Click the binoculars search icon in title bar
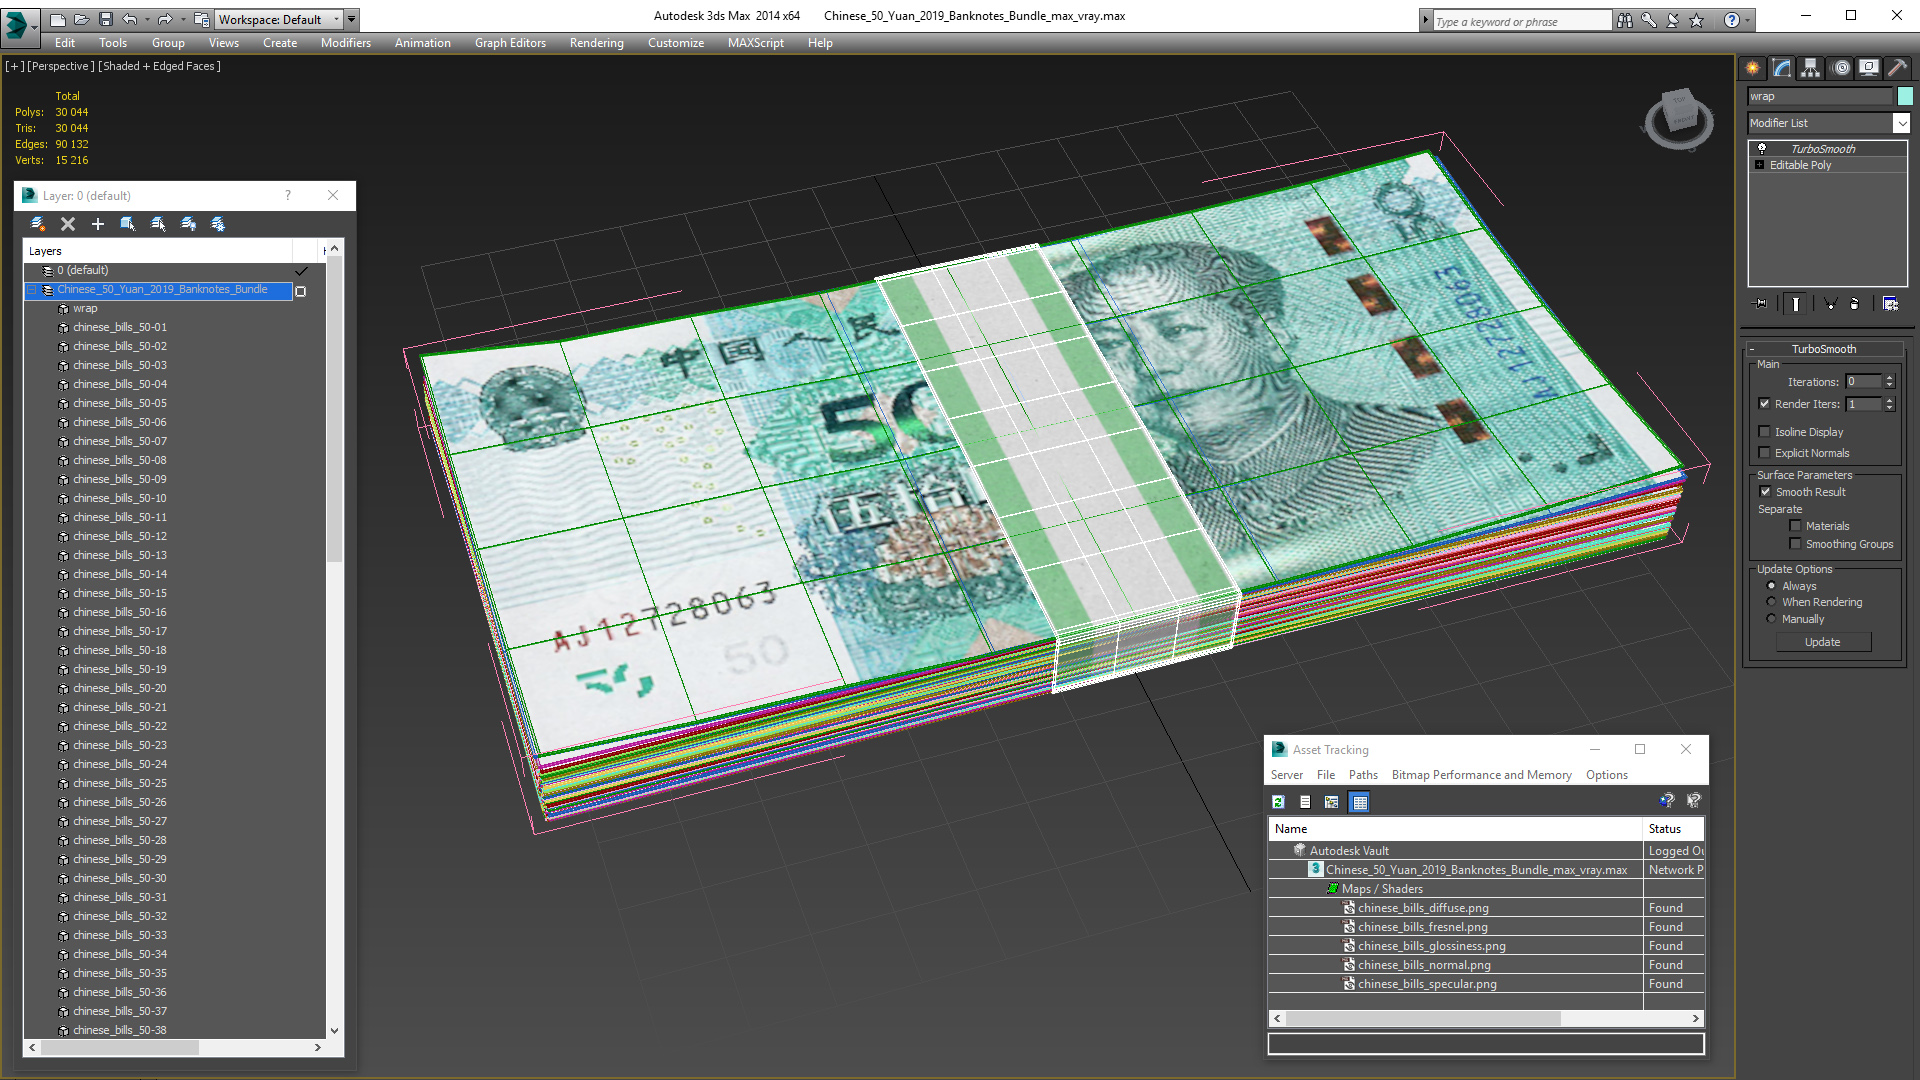 [1625, 20]
